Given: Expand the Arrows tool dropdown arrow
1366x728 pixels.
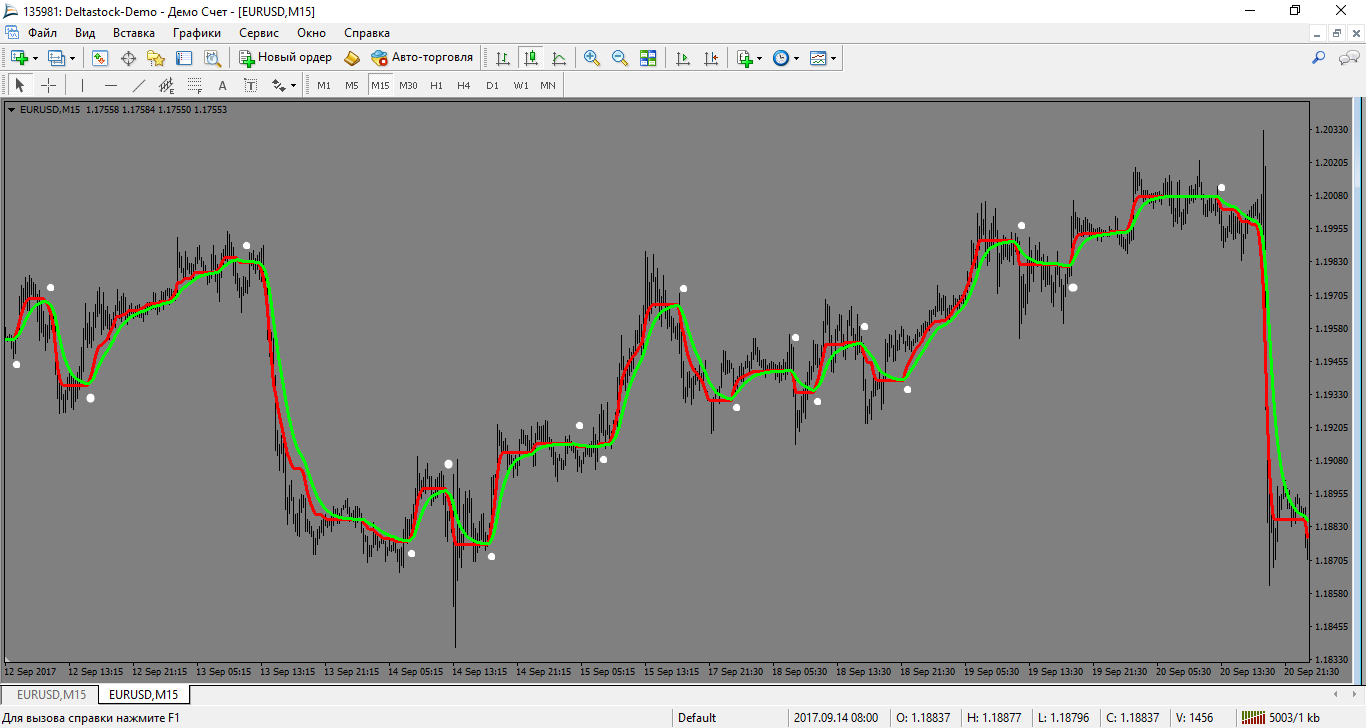Looking at the screenshot, I should click(x=293, y=85).
